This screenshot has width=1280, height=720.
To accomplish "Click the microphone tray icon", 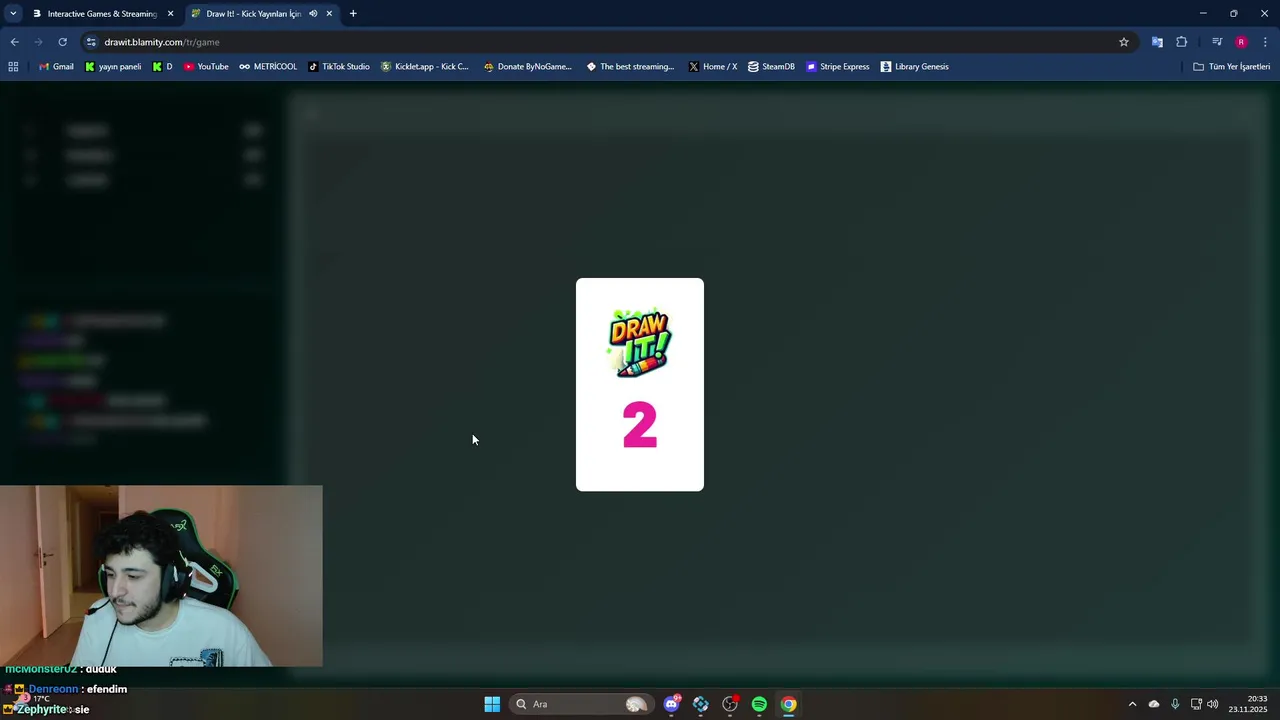I will [x=1175, y=704].
